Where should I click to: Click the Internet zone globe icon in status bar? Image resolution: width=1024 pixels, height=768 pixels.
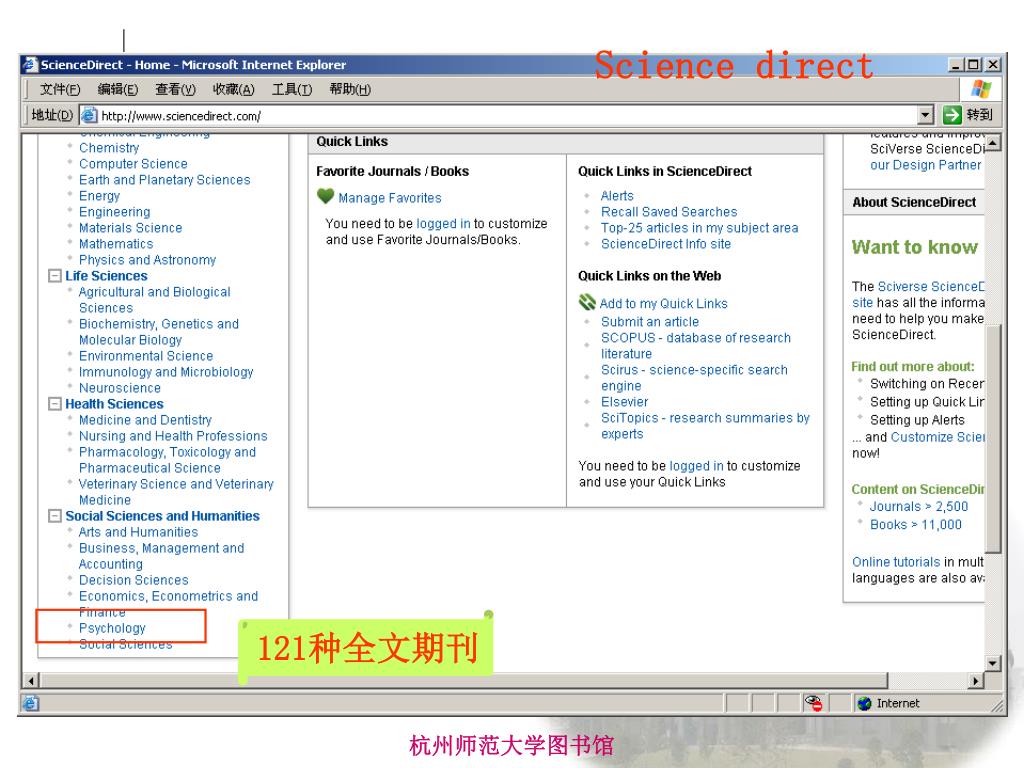[x=865, y=703]
